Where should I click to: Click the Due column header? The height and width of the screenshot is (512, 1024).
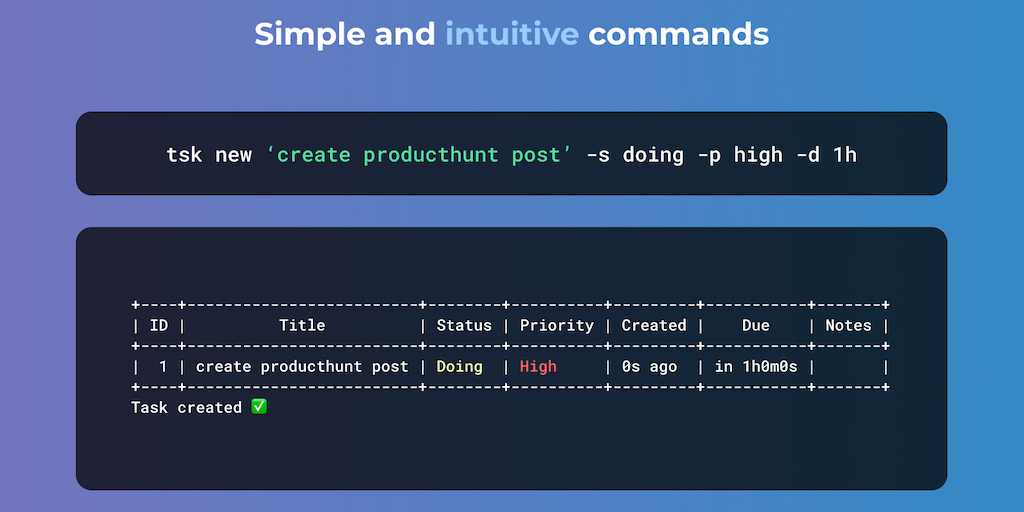click(x=756, y=325)
